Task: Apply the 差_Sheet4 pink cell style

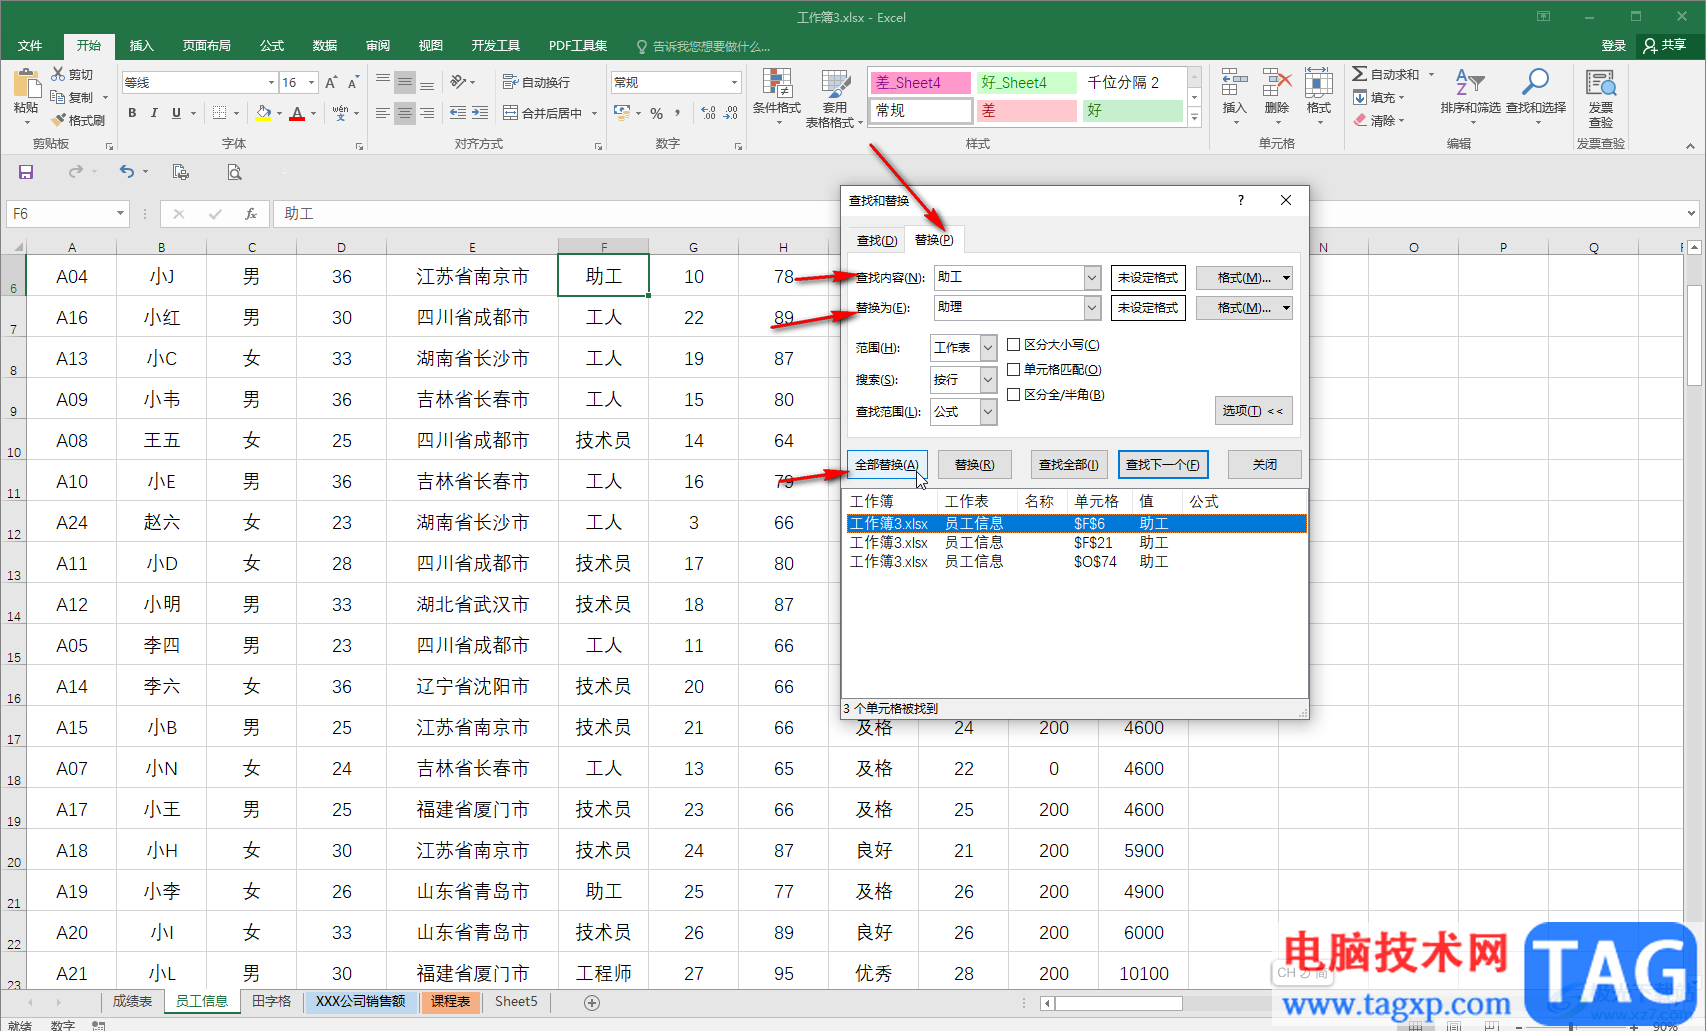Action: [921, 82]
